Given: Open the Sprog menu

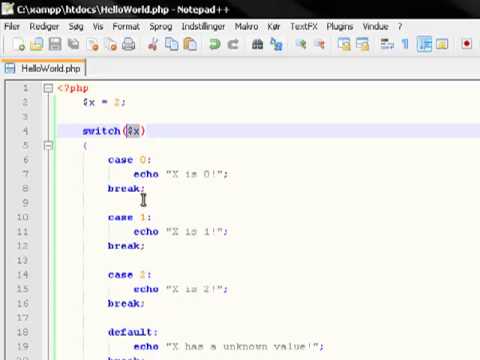Looking at the screenshot, I should [161, 27].
